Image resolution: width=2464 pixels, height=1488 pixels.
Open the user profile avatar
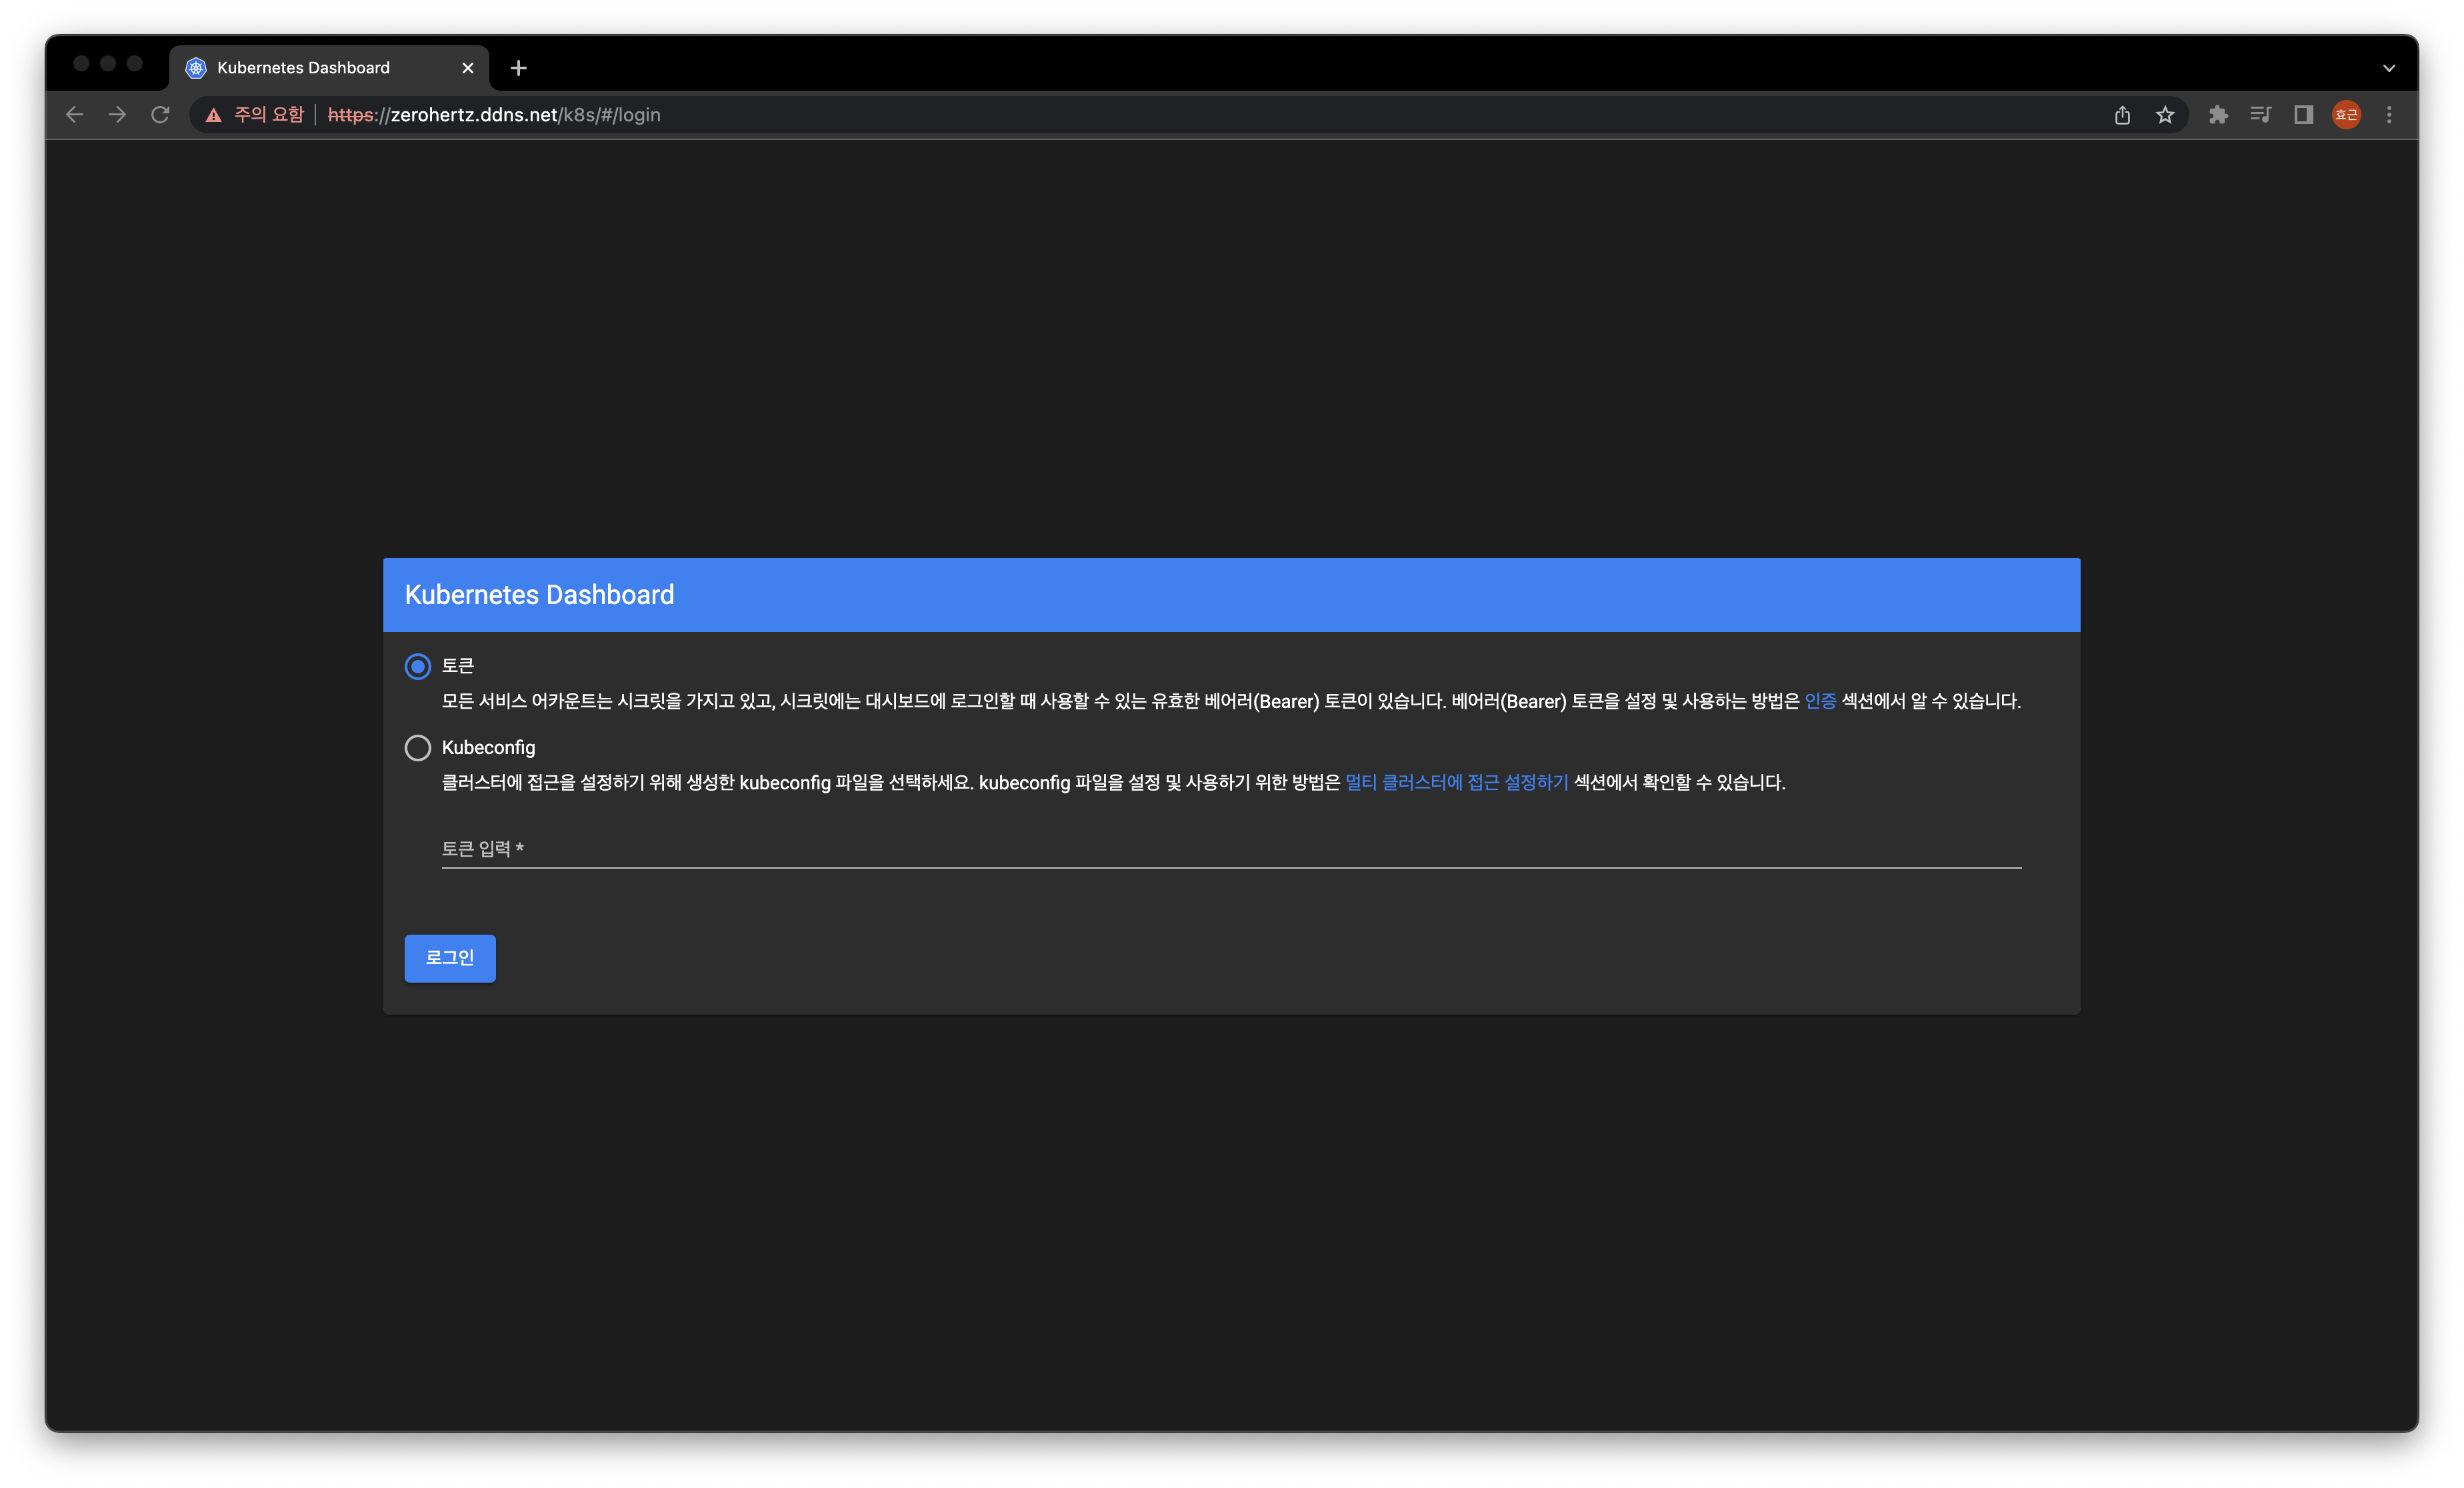coord(2346,115)
